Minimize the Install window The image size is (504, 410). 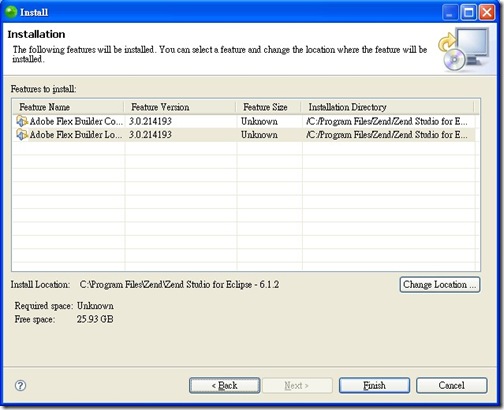pos(450,13)
